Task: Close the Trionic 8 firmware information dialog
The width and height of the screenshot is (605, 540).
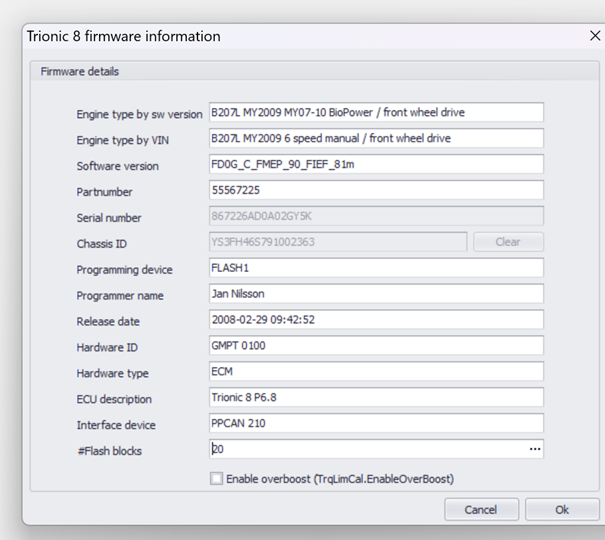Action: [595, 36]
